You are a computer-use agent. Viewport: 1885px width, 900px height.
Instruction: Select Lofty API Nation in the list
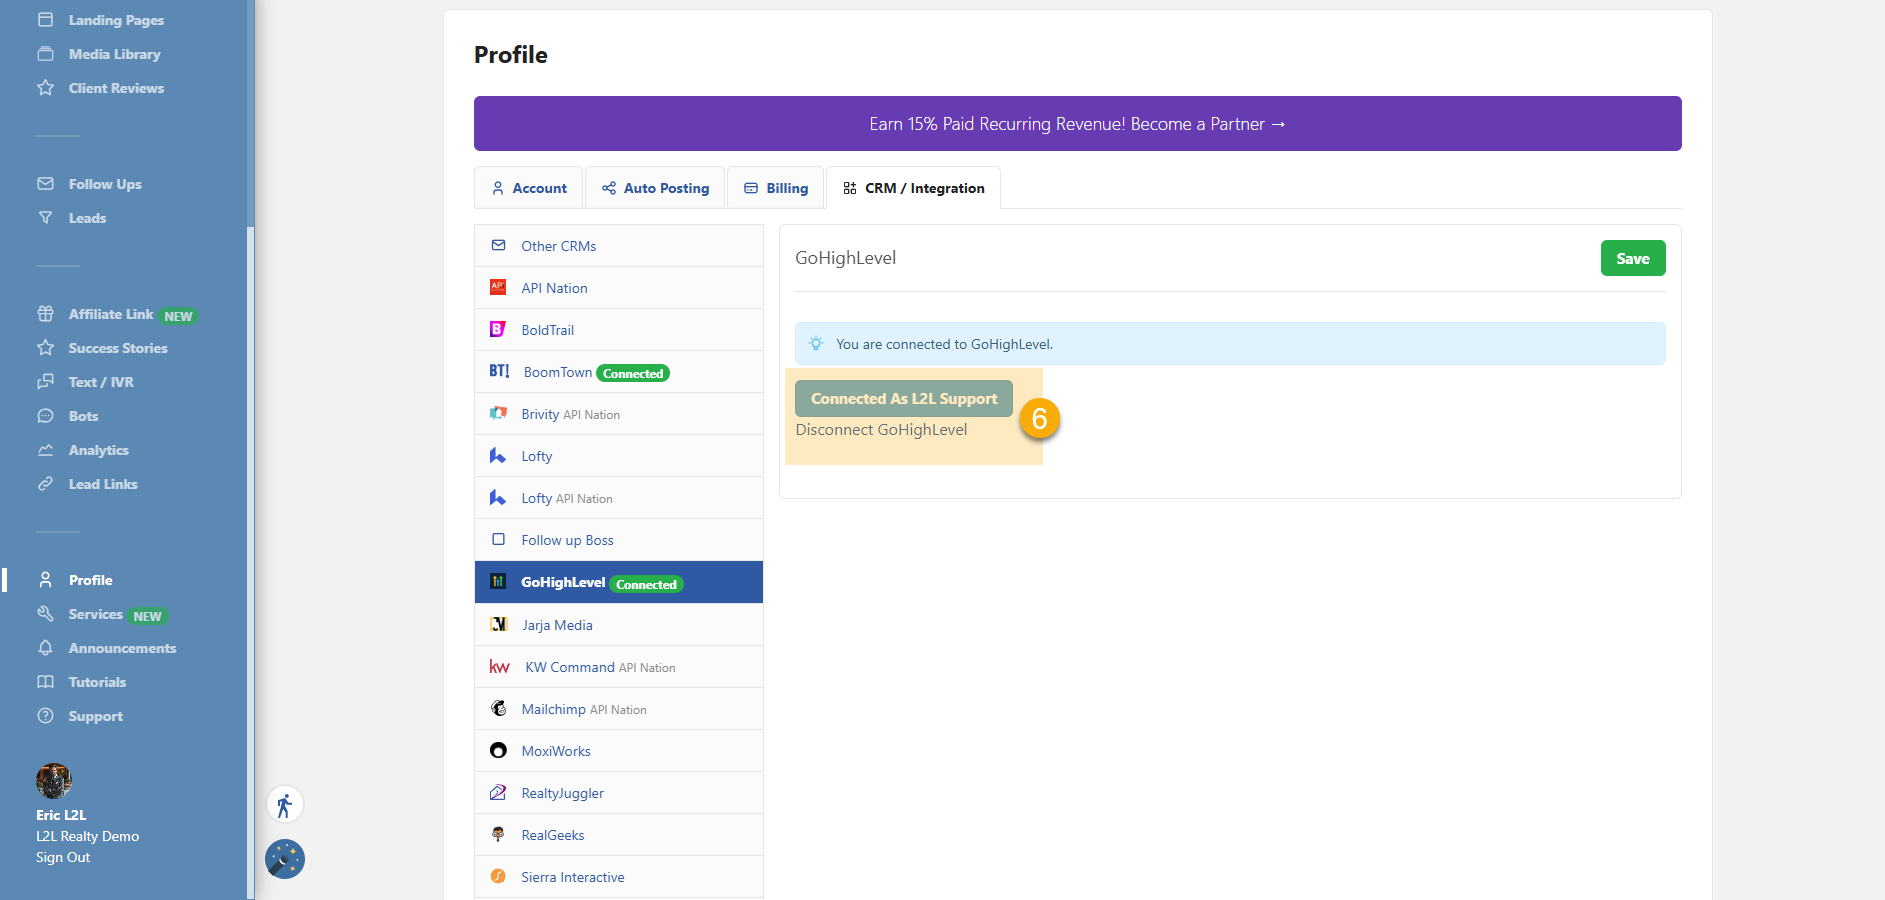619,498
